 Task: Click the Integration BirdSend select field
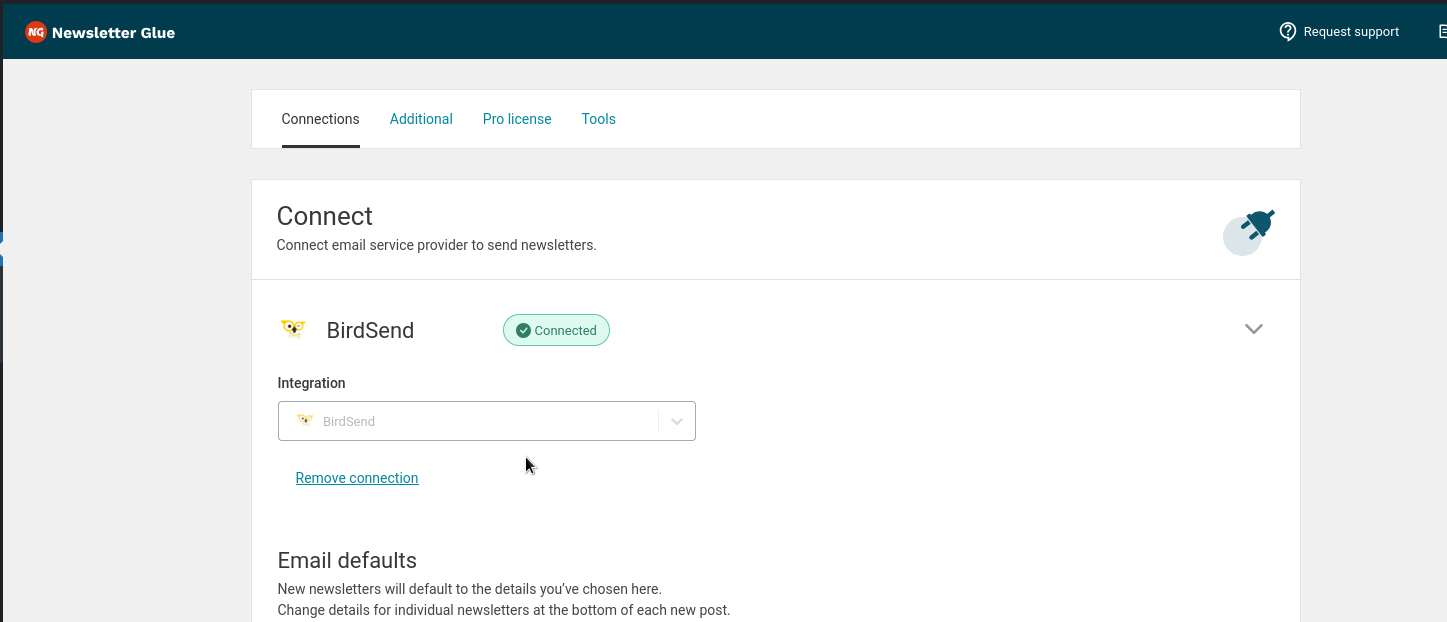[x=487, y=421]
